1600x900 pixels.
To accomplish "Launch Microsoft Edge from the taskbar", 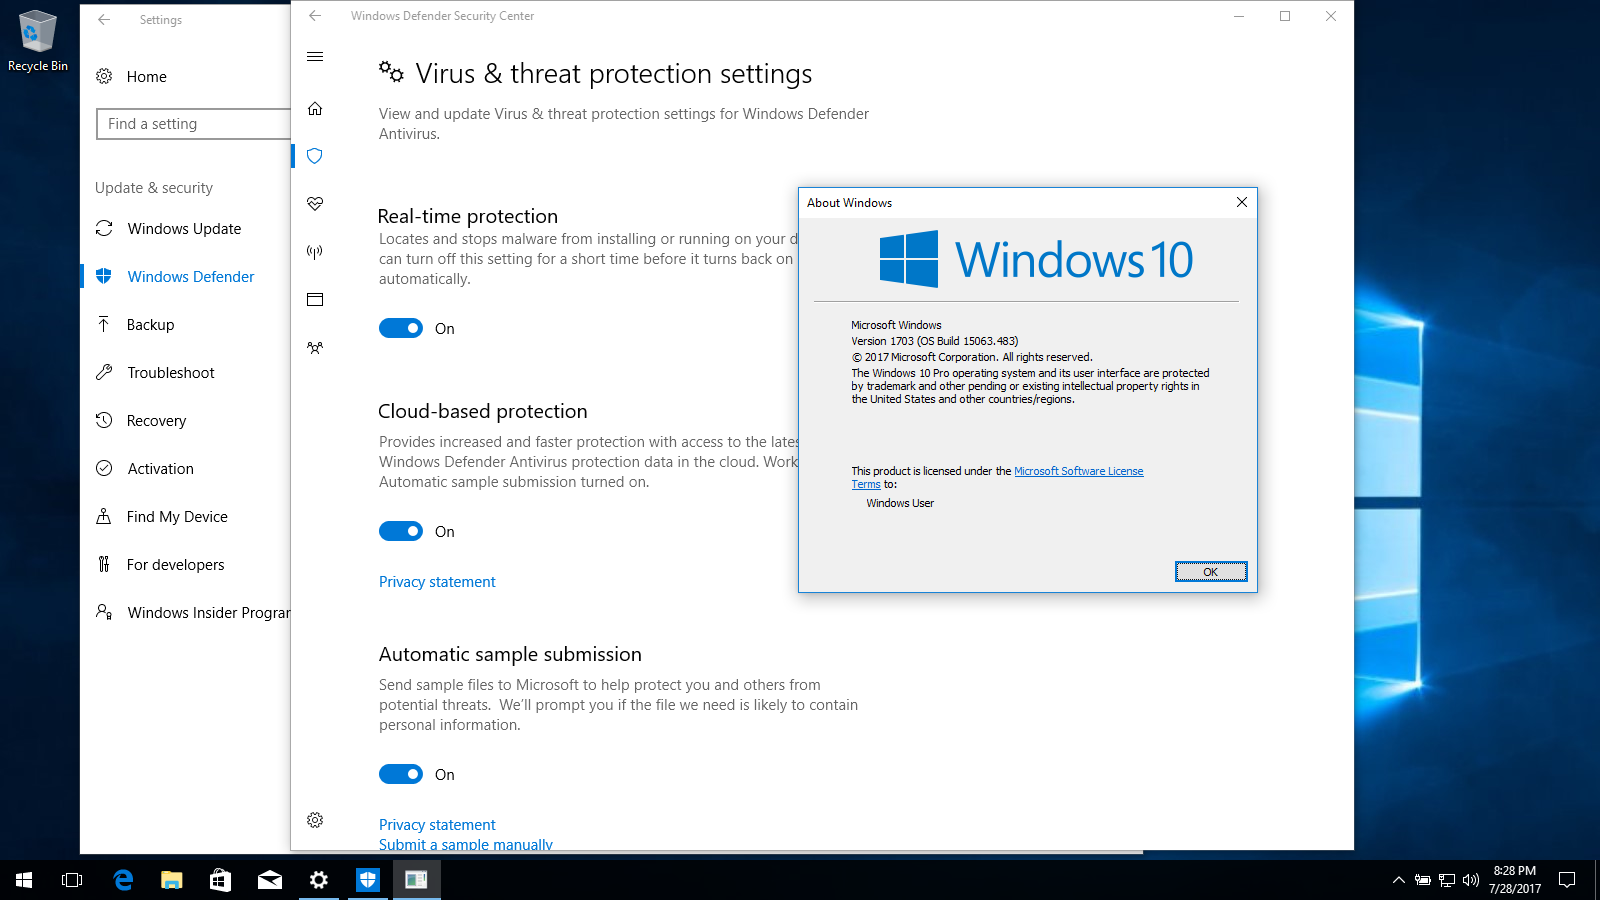I will pos(123,880).
